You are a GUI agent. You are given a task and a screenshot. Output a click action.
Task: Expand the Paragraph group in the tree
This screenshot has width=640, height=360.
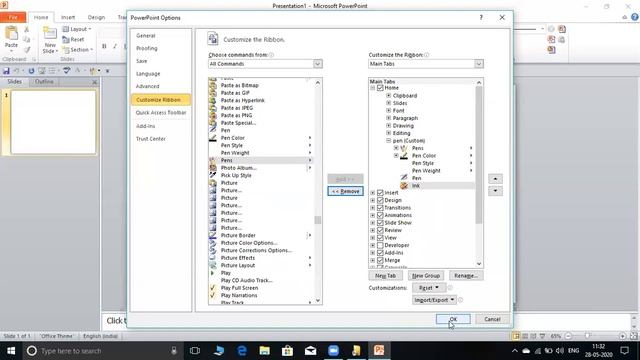[x=389, y=118]
